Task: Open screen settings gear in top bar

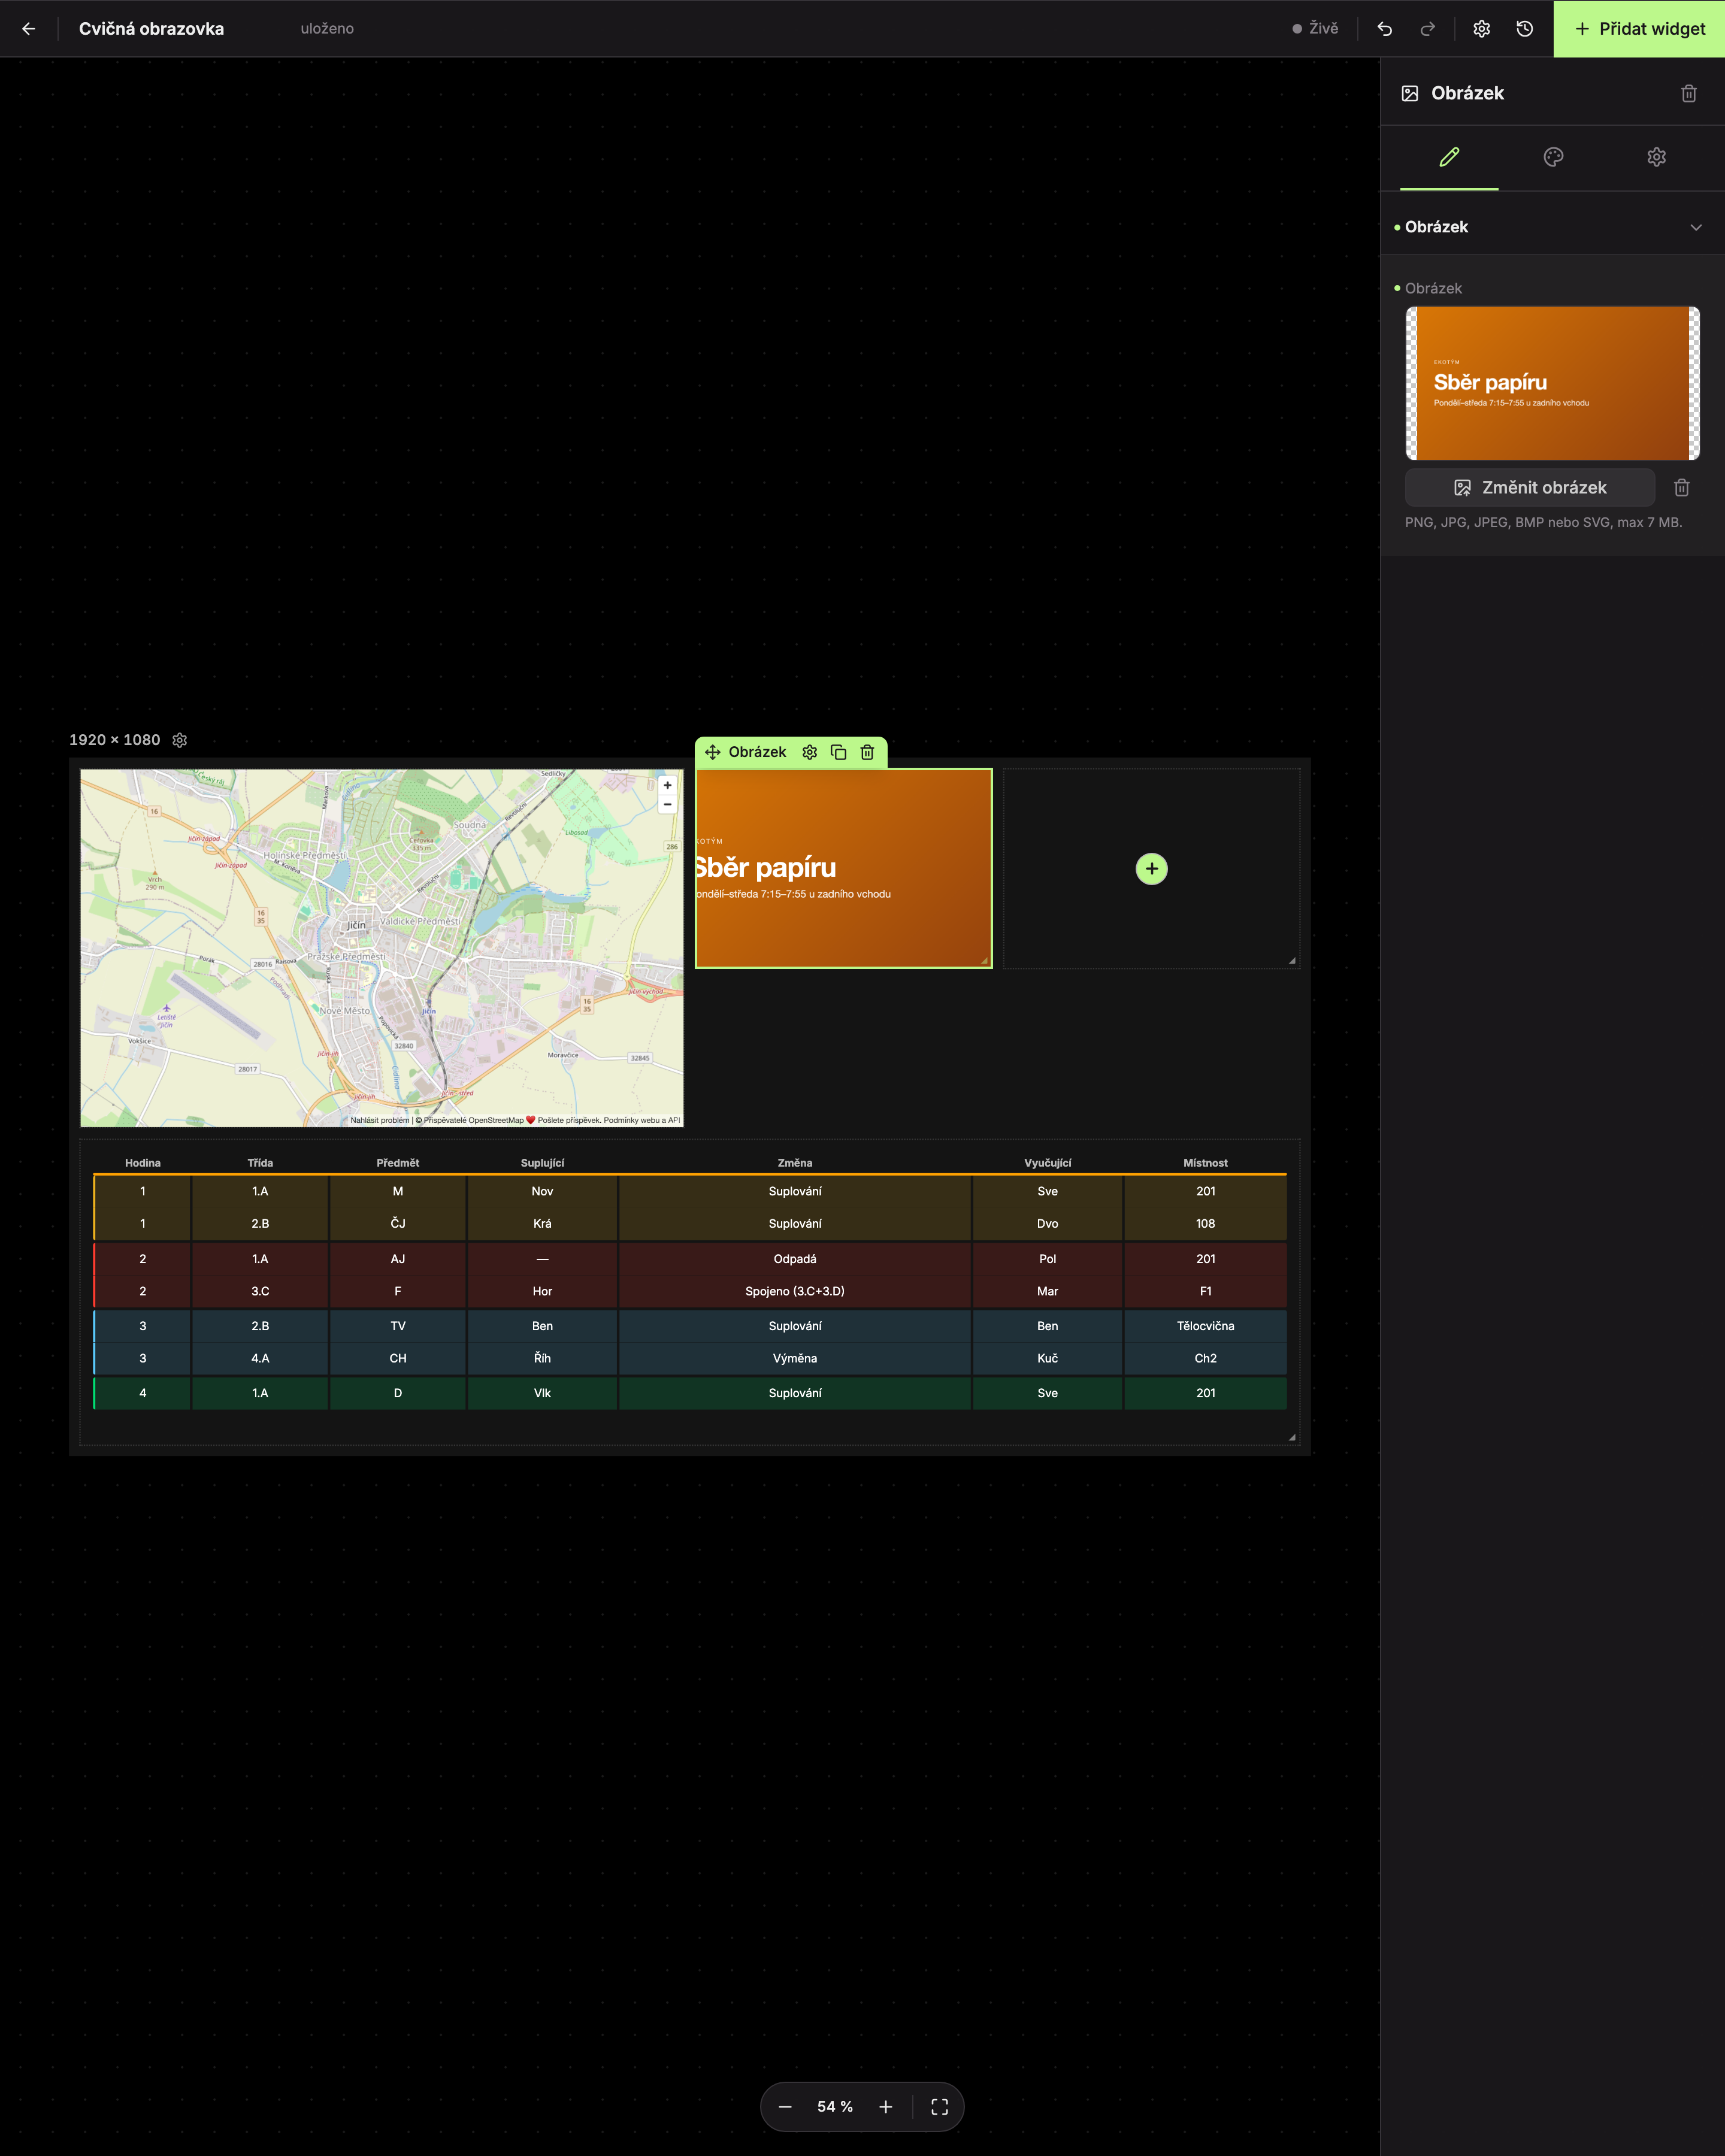Action: pos(1481,29)
